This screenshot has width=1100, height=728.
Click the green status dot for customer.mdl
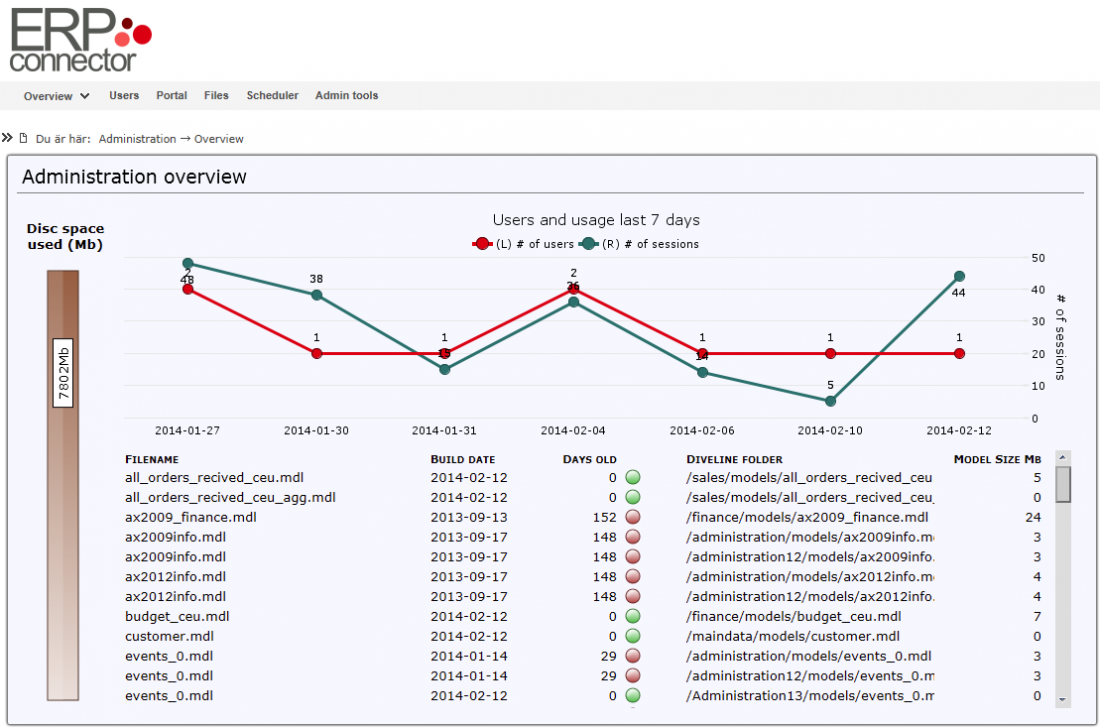tap(632, 636)
